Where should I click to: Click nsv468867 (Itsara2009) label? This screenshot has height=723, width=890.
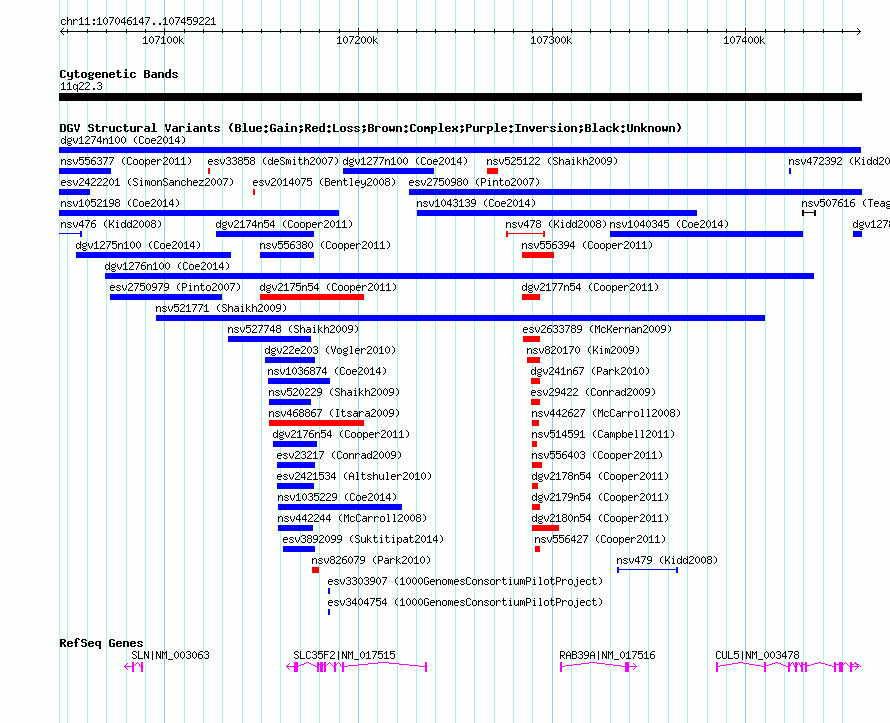(334, 413)
